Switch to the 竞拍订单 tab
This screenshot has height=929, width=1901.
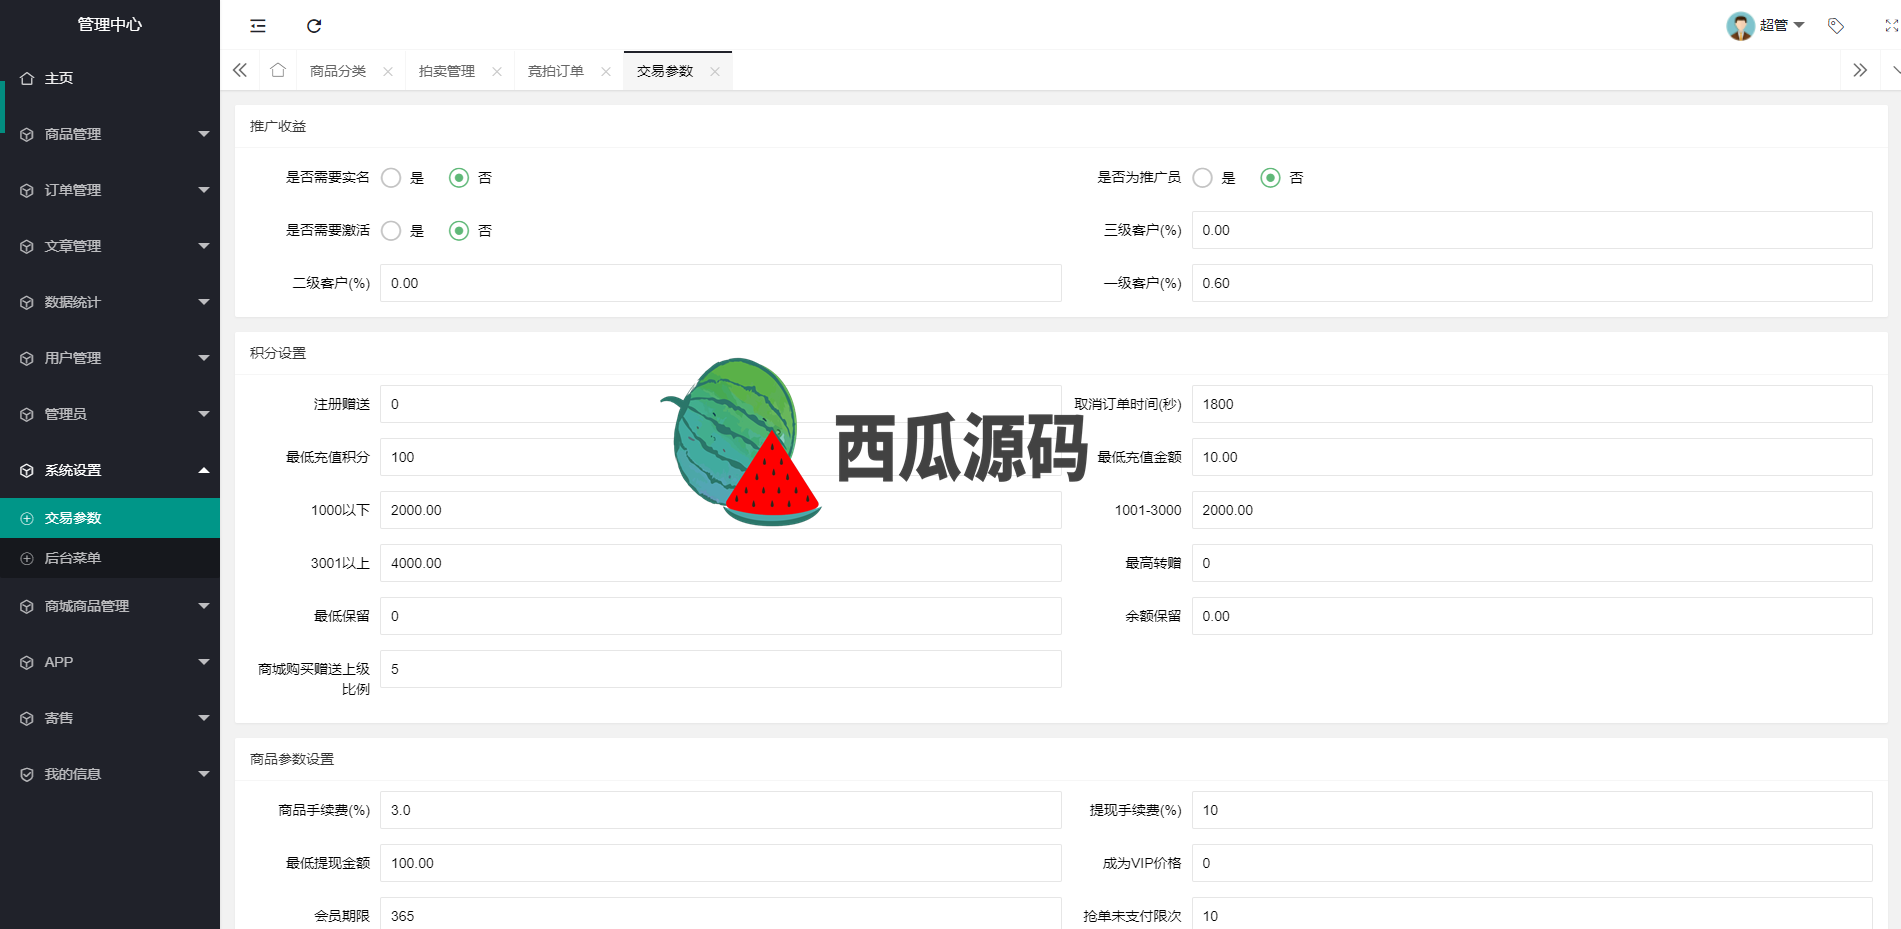[x=556, y=71]
